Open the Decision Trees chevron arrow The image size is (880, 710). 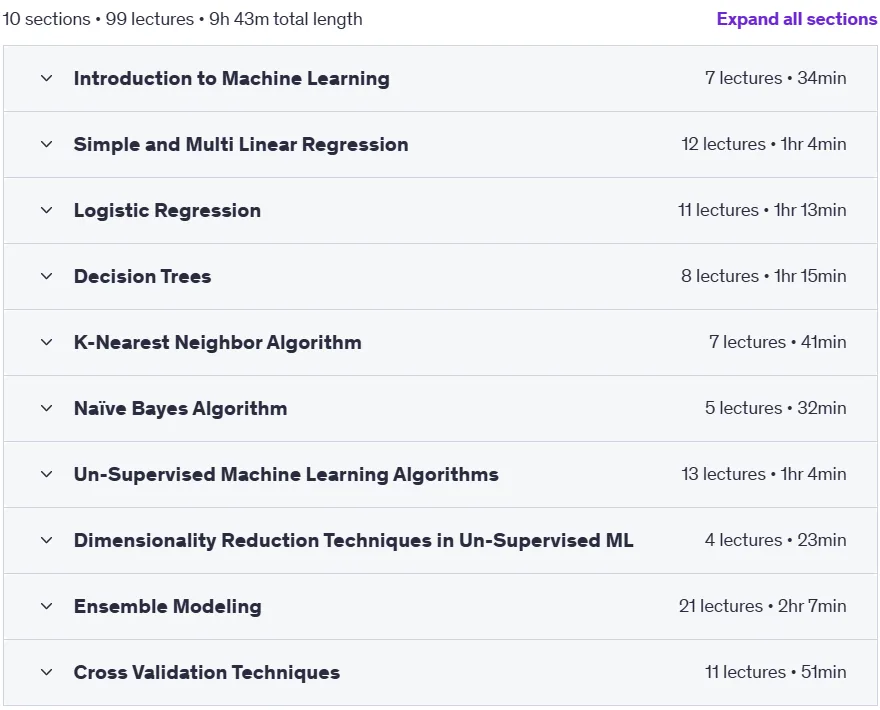[47, 276]
